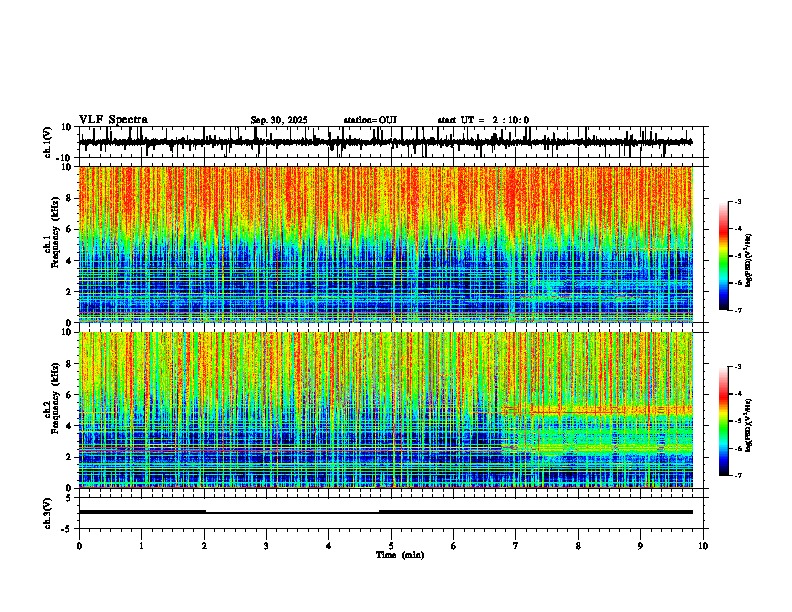Click the ch.2 spectrogram plot
Screen dimensions: 792x612
pos(386,410)
